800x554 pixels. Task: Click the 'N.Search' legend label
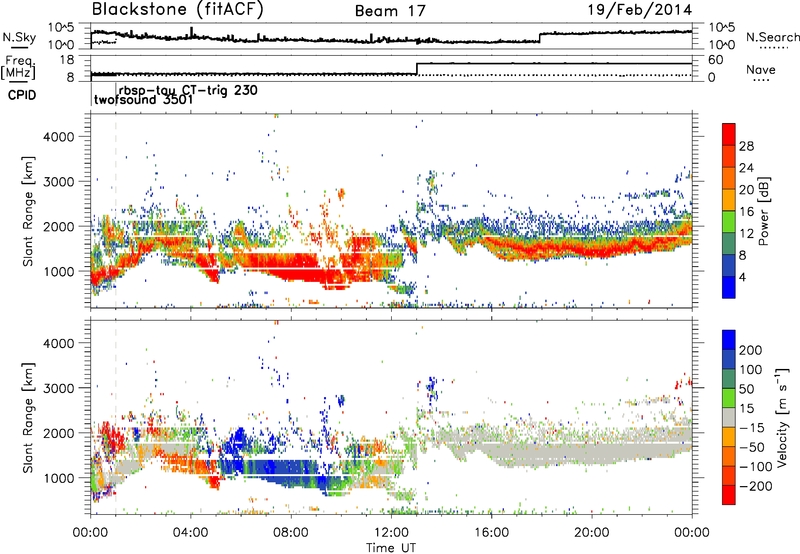(772, 37)
